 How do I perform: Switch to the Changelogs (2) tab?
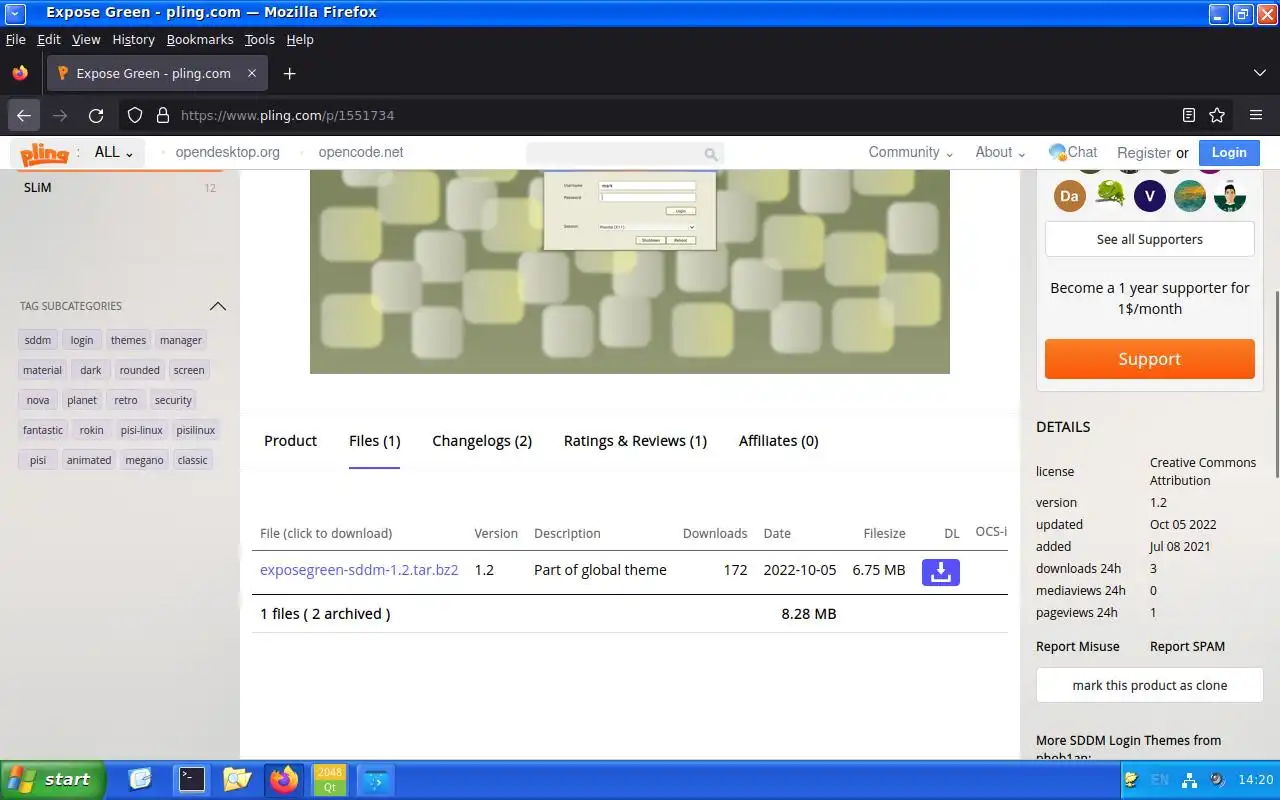(482, 441)
